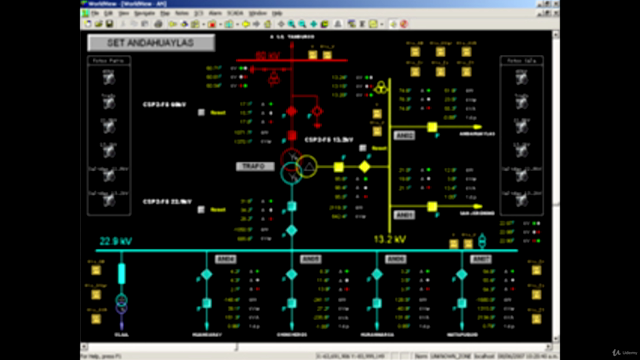Open the Alarm menu

click(215, 13)
